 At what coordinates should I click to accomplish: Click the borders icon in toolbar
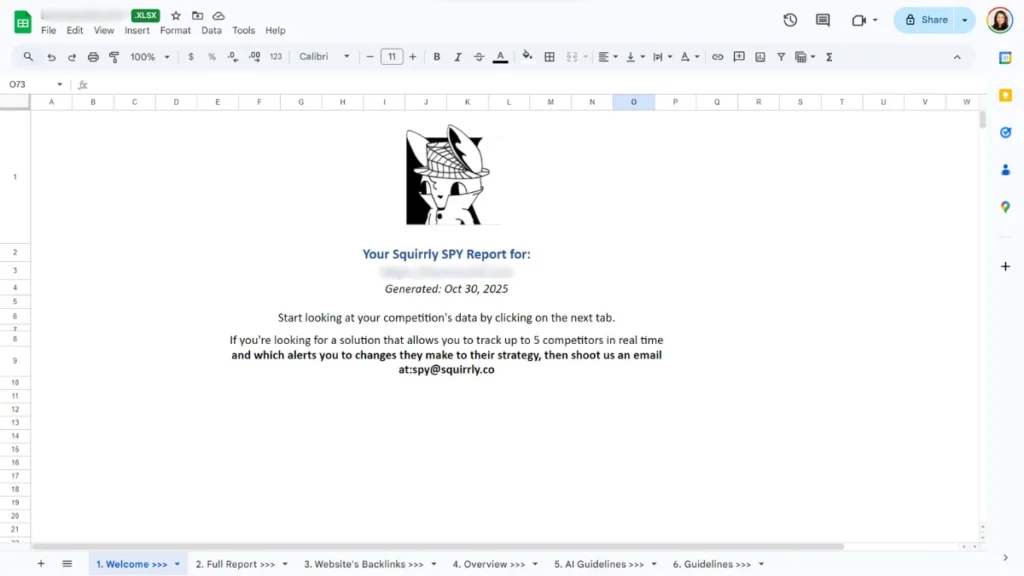coord(549,57)
